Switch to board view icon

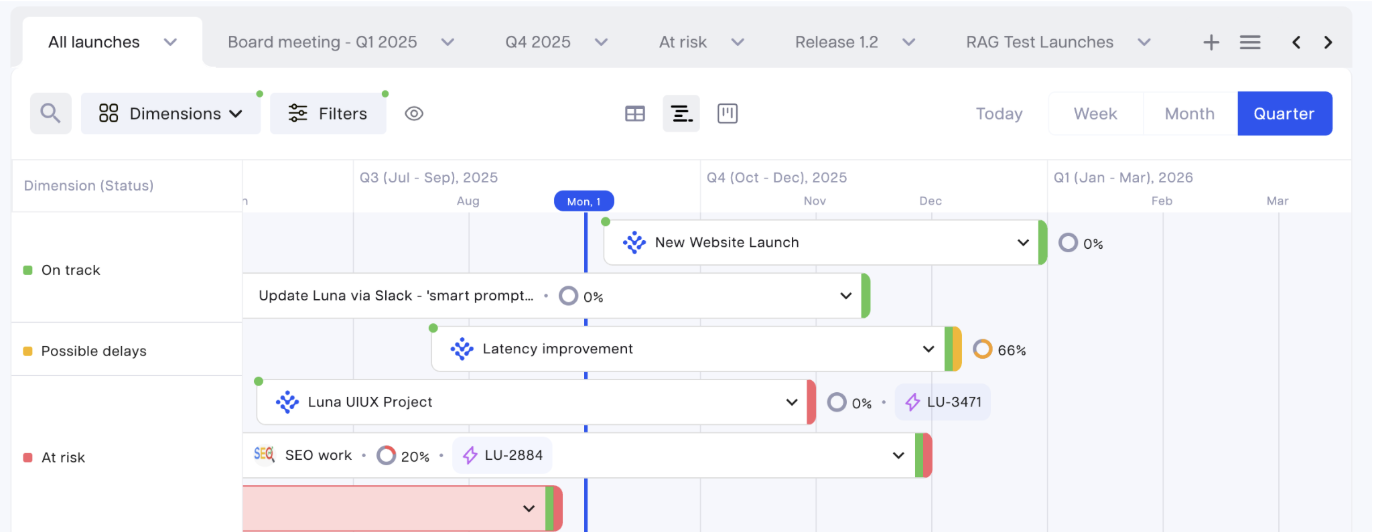point(728,114)
